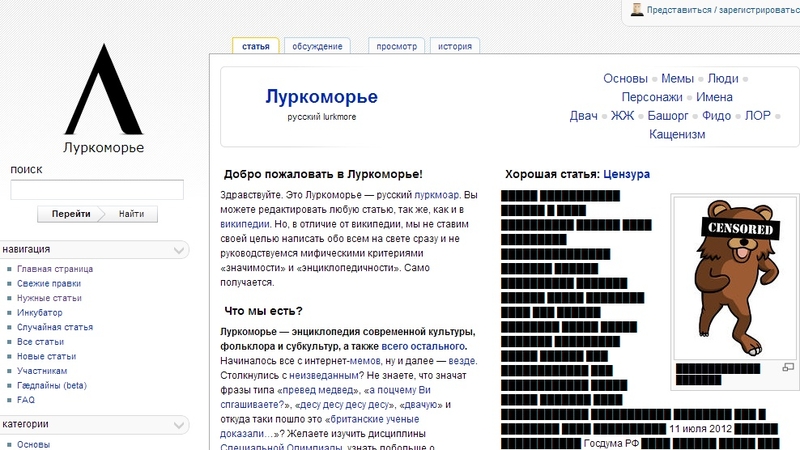Image resolution: width=800 pixels, height=450 pixels.
Task: Click the text Лукоморье under the logo
Action: pos(104,147)
